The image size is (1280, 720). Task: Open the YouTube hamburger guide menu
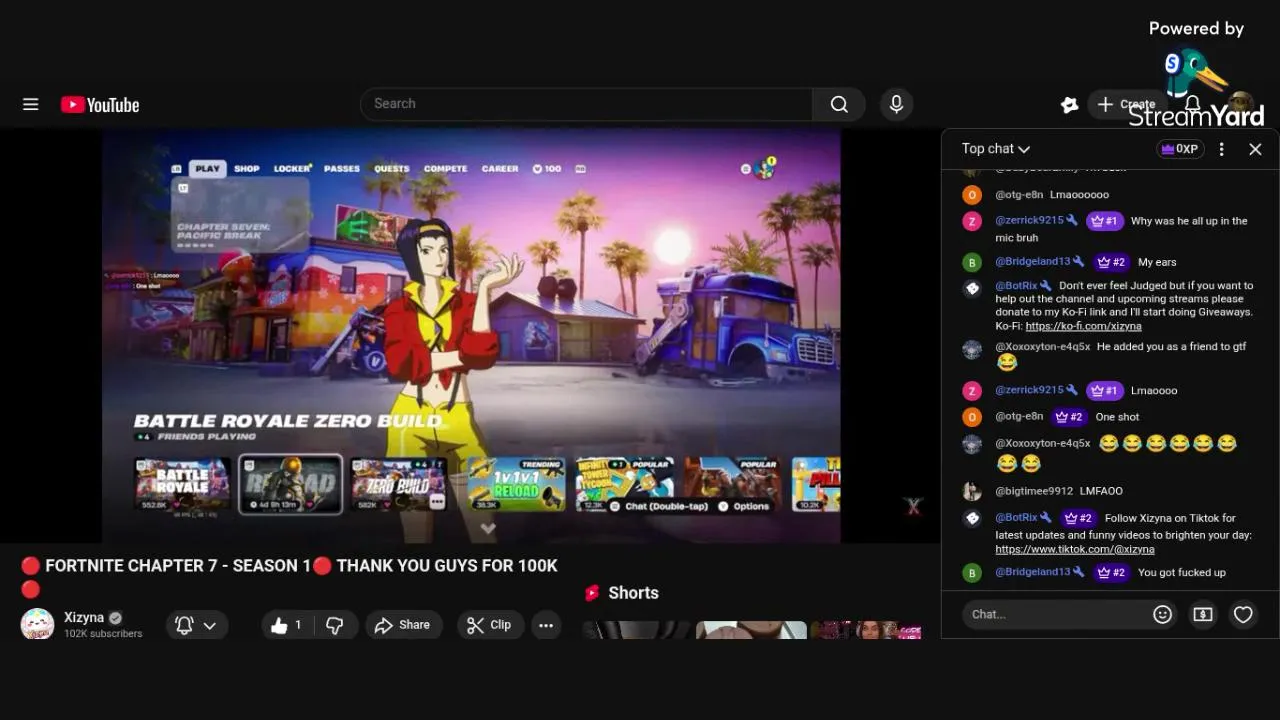point(31,104)
